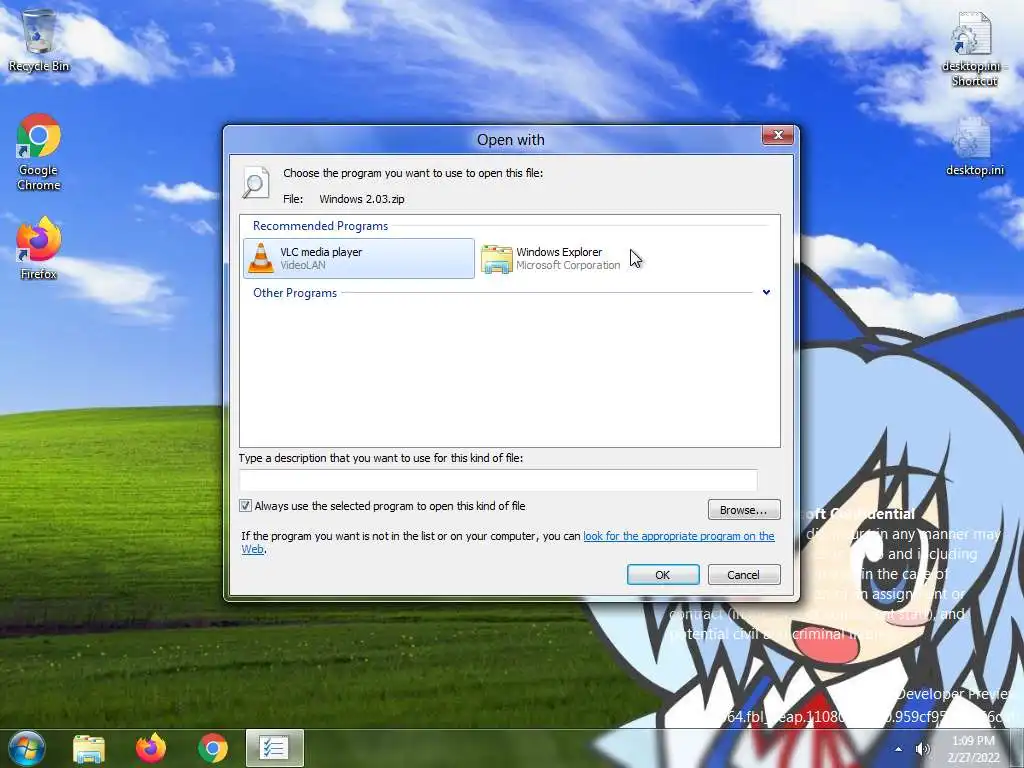
Task: Follow look for appropriate program link
Action: 679,536
